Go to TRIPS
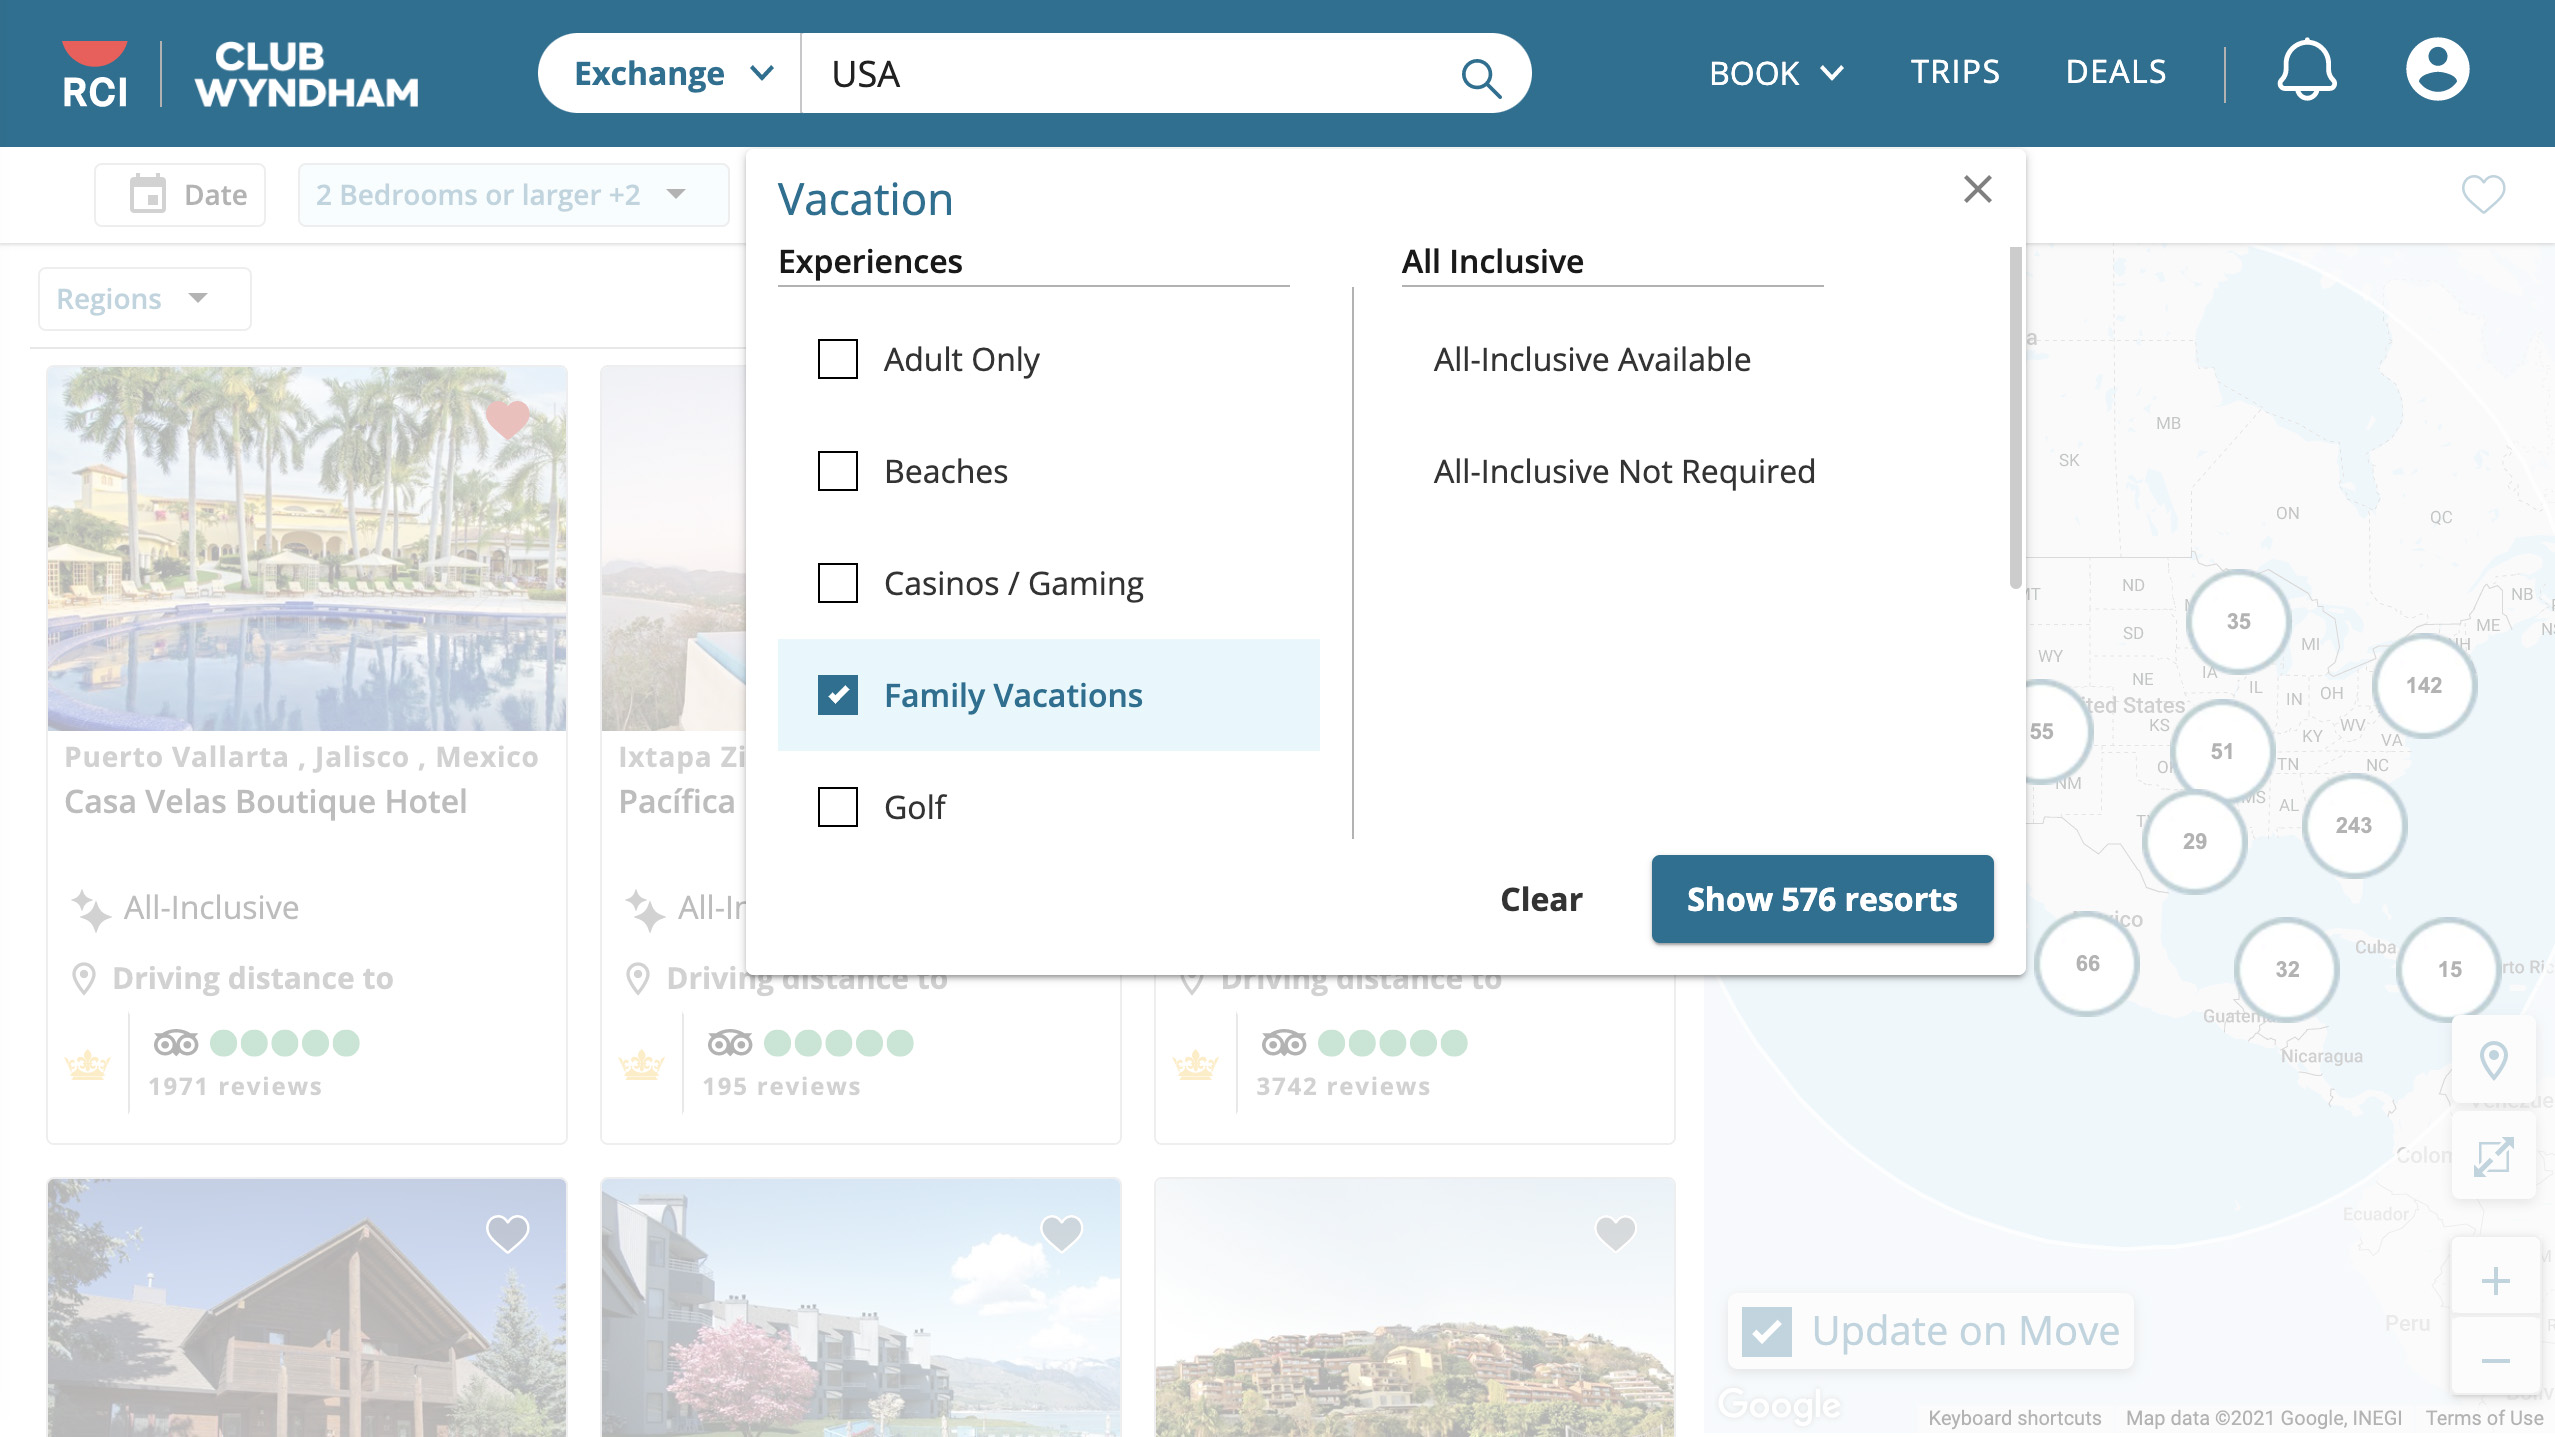The image size is (2555, 1437). tap(1955, 72)
